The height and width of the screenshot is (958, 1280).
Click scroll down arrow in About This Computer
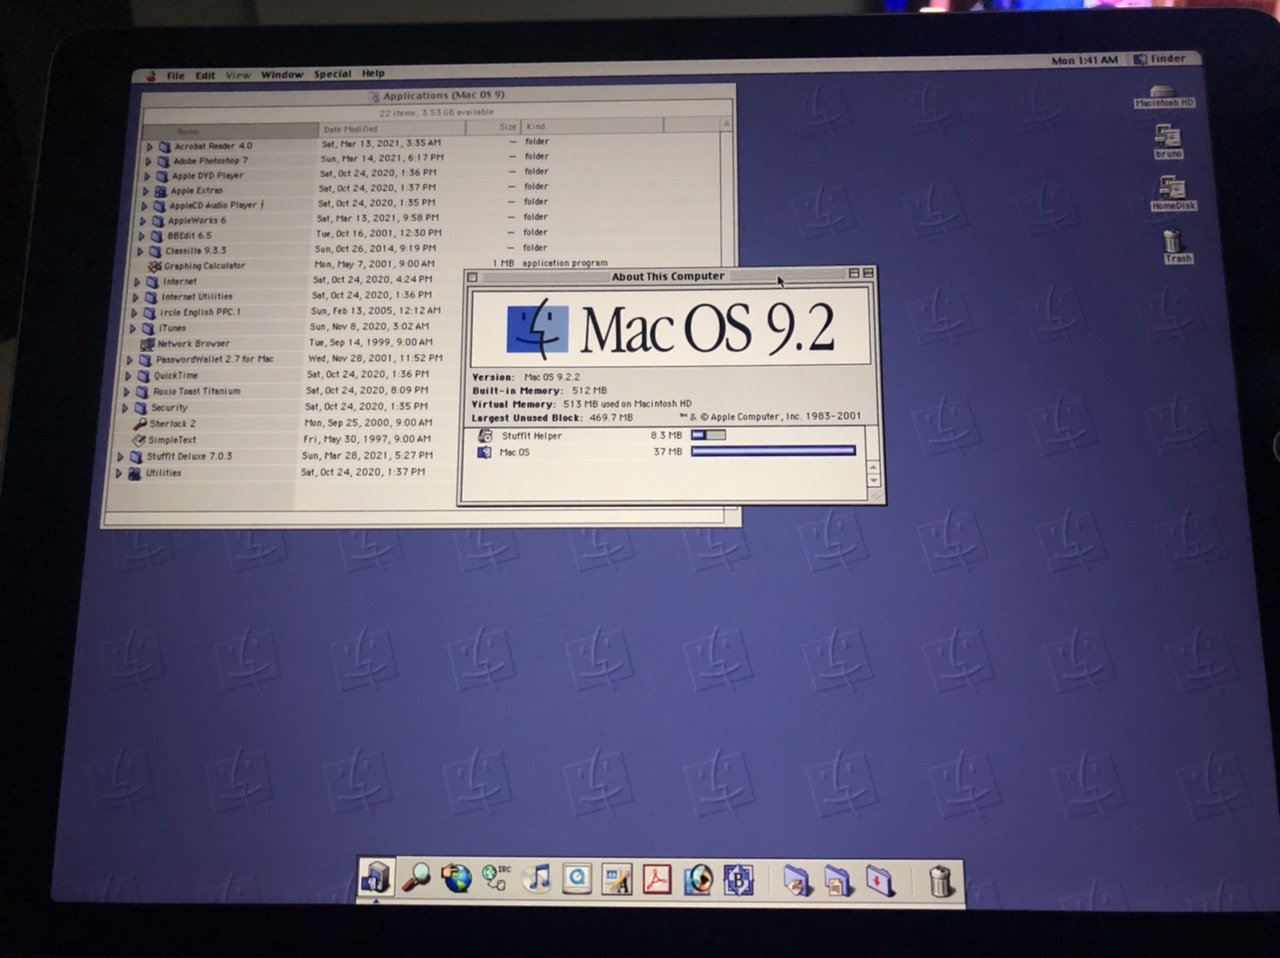[x=873, y=481]
